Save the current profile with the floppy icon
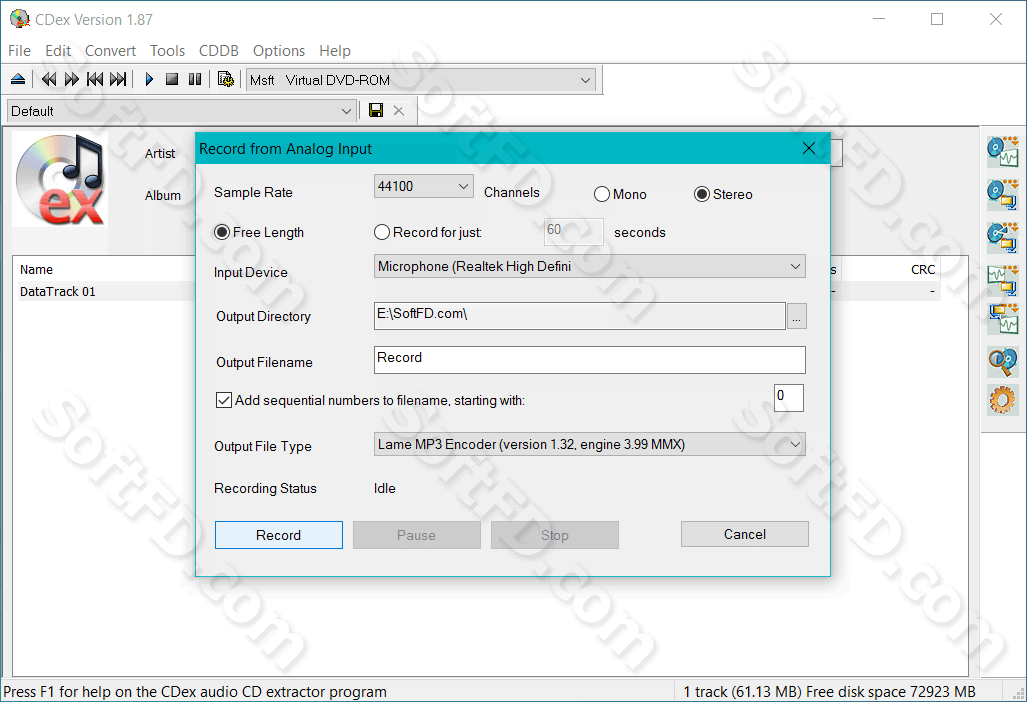Screen dimensions: 1027x702 coord(376,110)
